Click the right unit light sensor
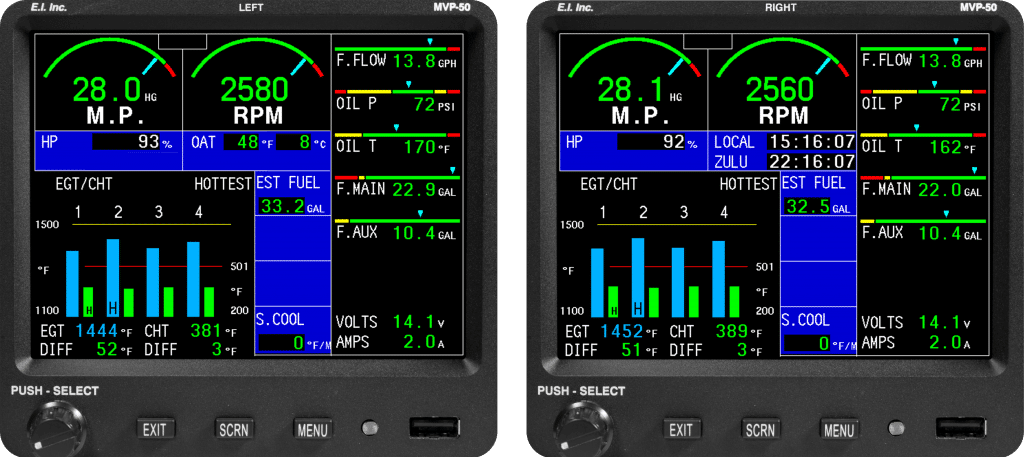The width and height of the screenshot is (1024, 457). [896, 428]
